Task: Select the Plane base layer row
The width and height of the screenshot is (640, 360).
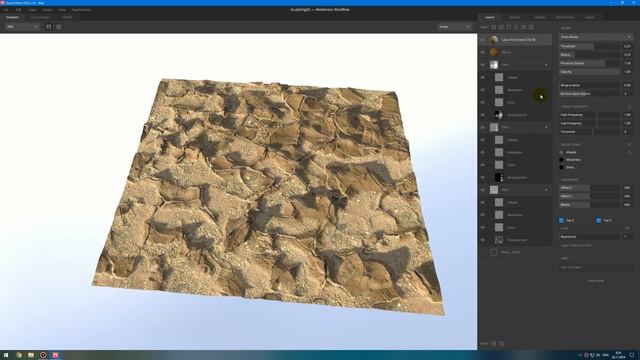Action: [x=516, y=252]
